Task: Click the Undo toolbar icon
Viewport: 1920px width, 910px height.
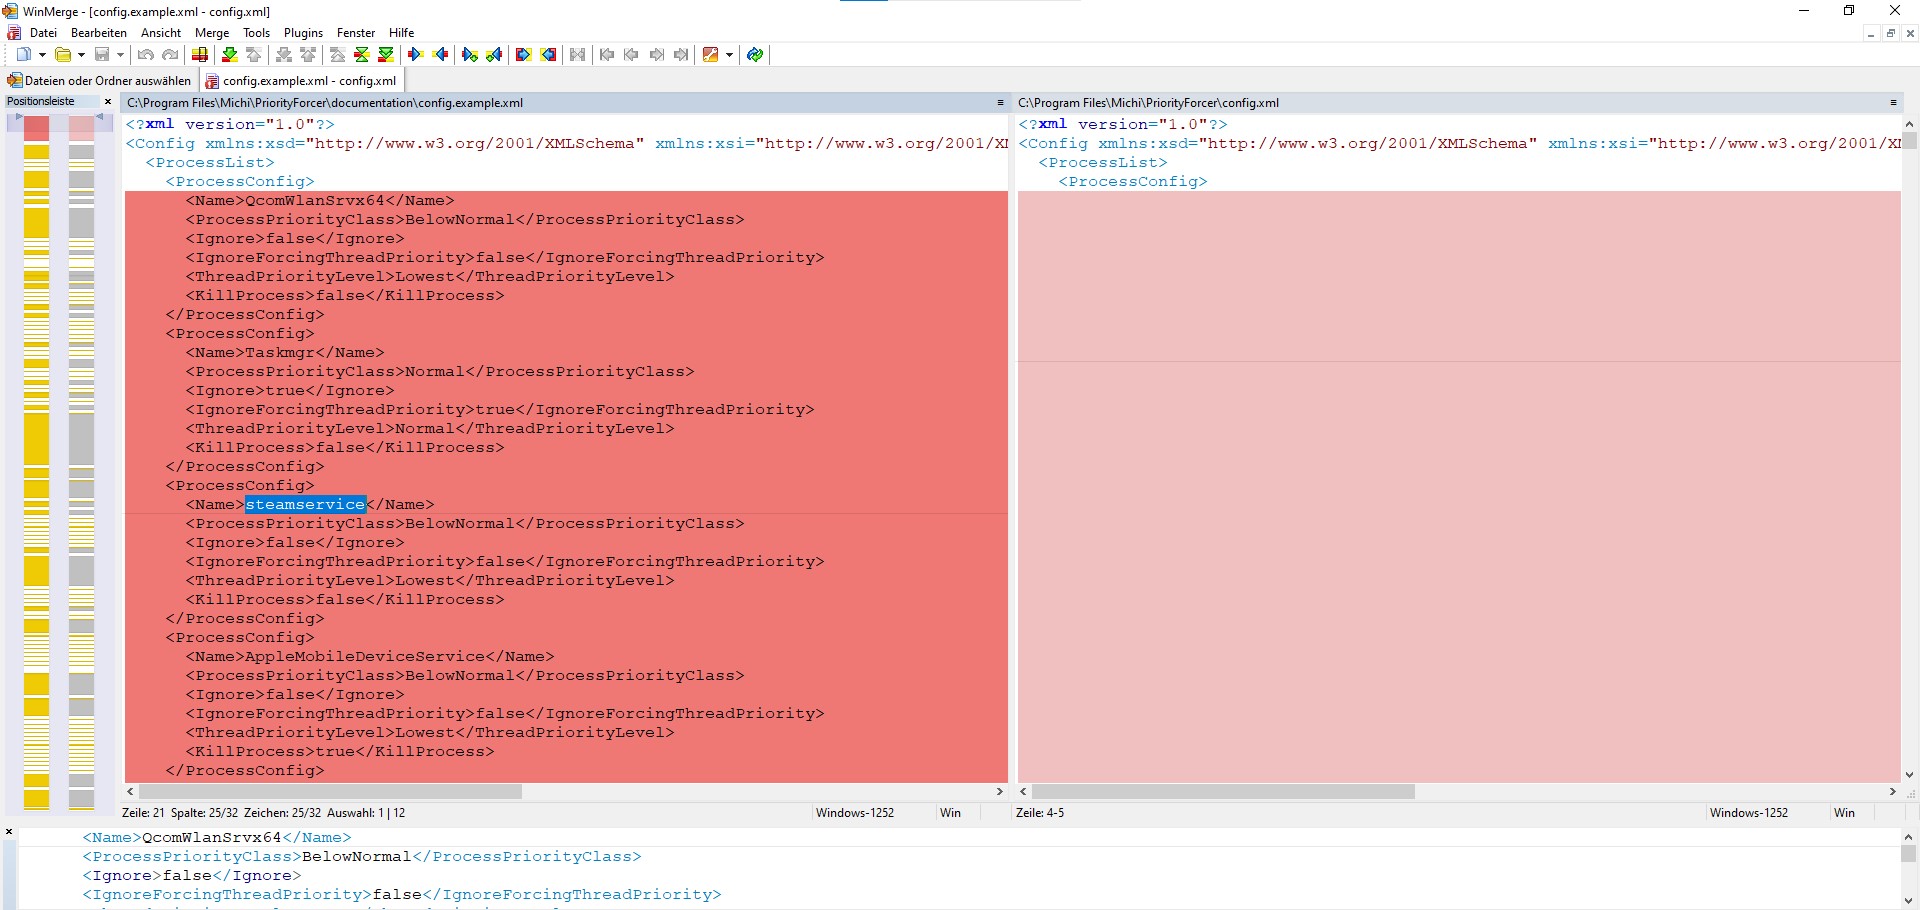Action: point(146,55)
